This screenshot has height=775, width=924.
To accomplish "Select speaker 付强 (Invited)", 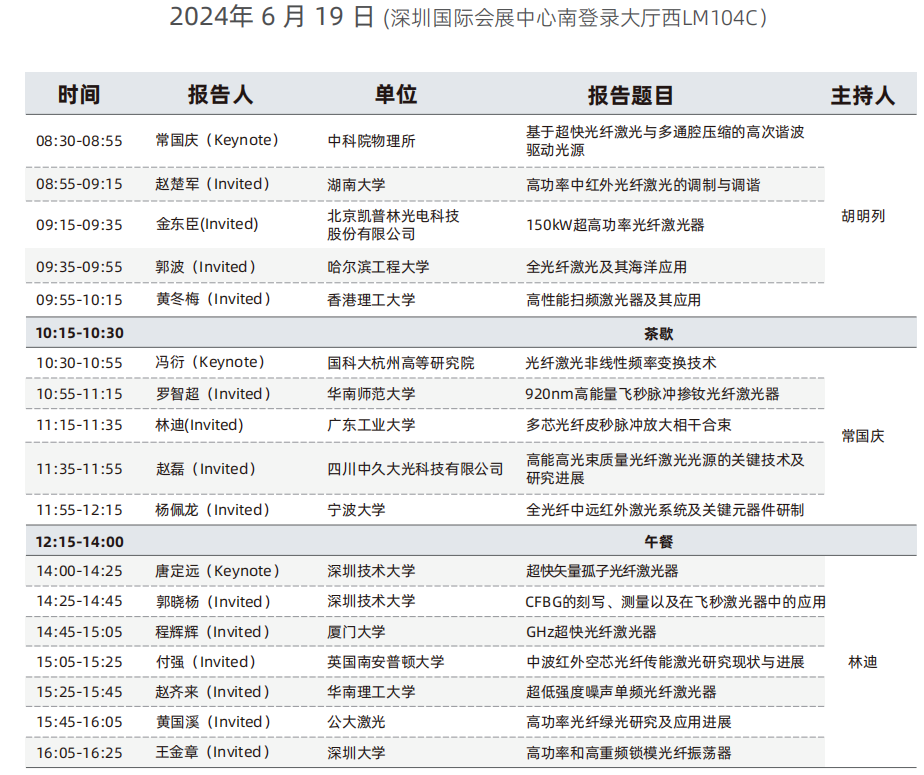I will pos(206,662).
